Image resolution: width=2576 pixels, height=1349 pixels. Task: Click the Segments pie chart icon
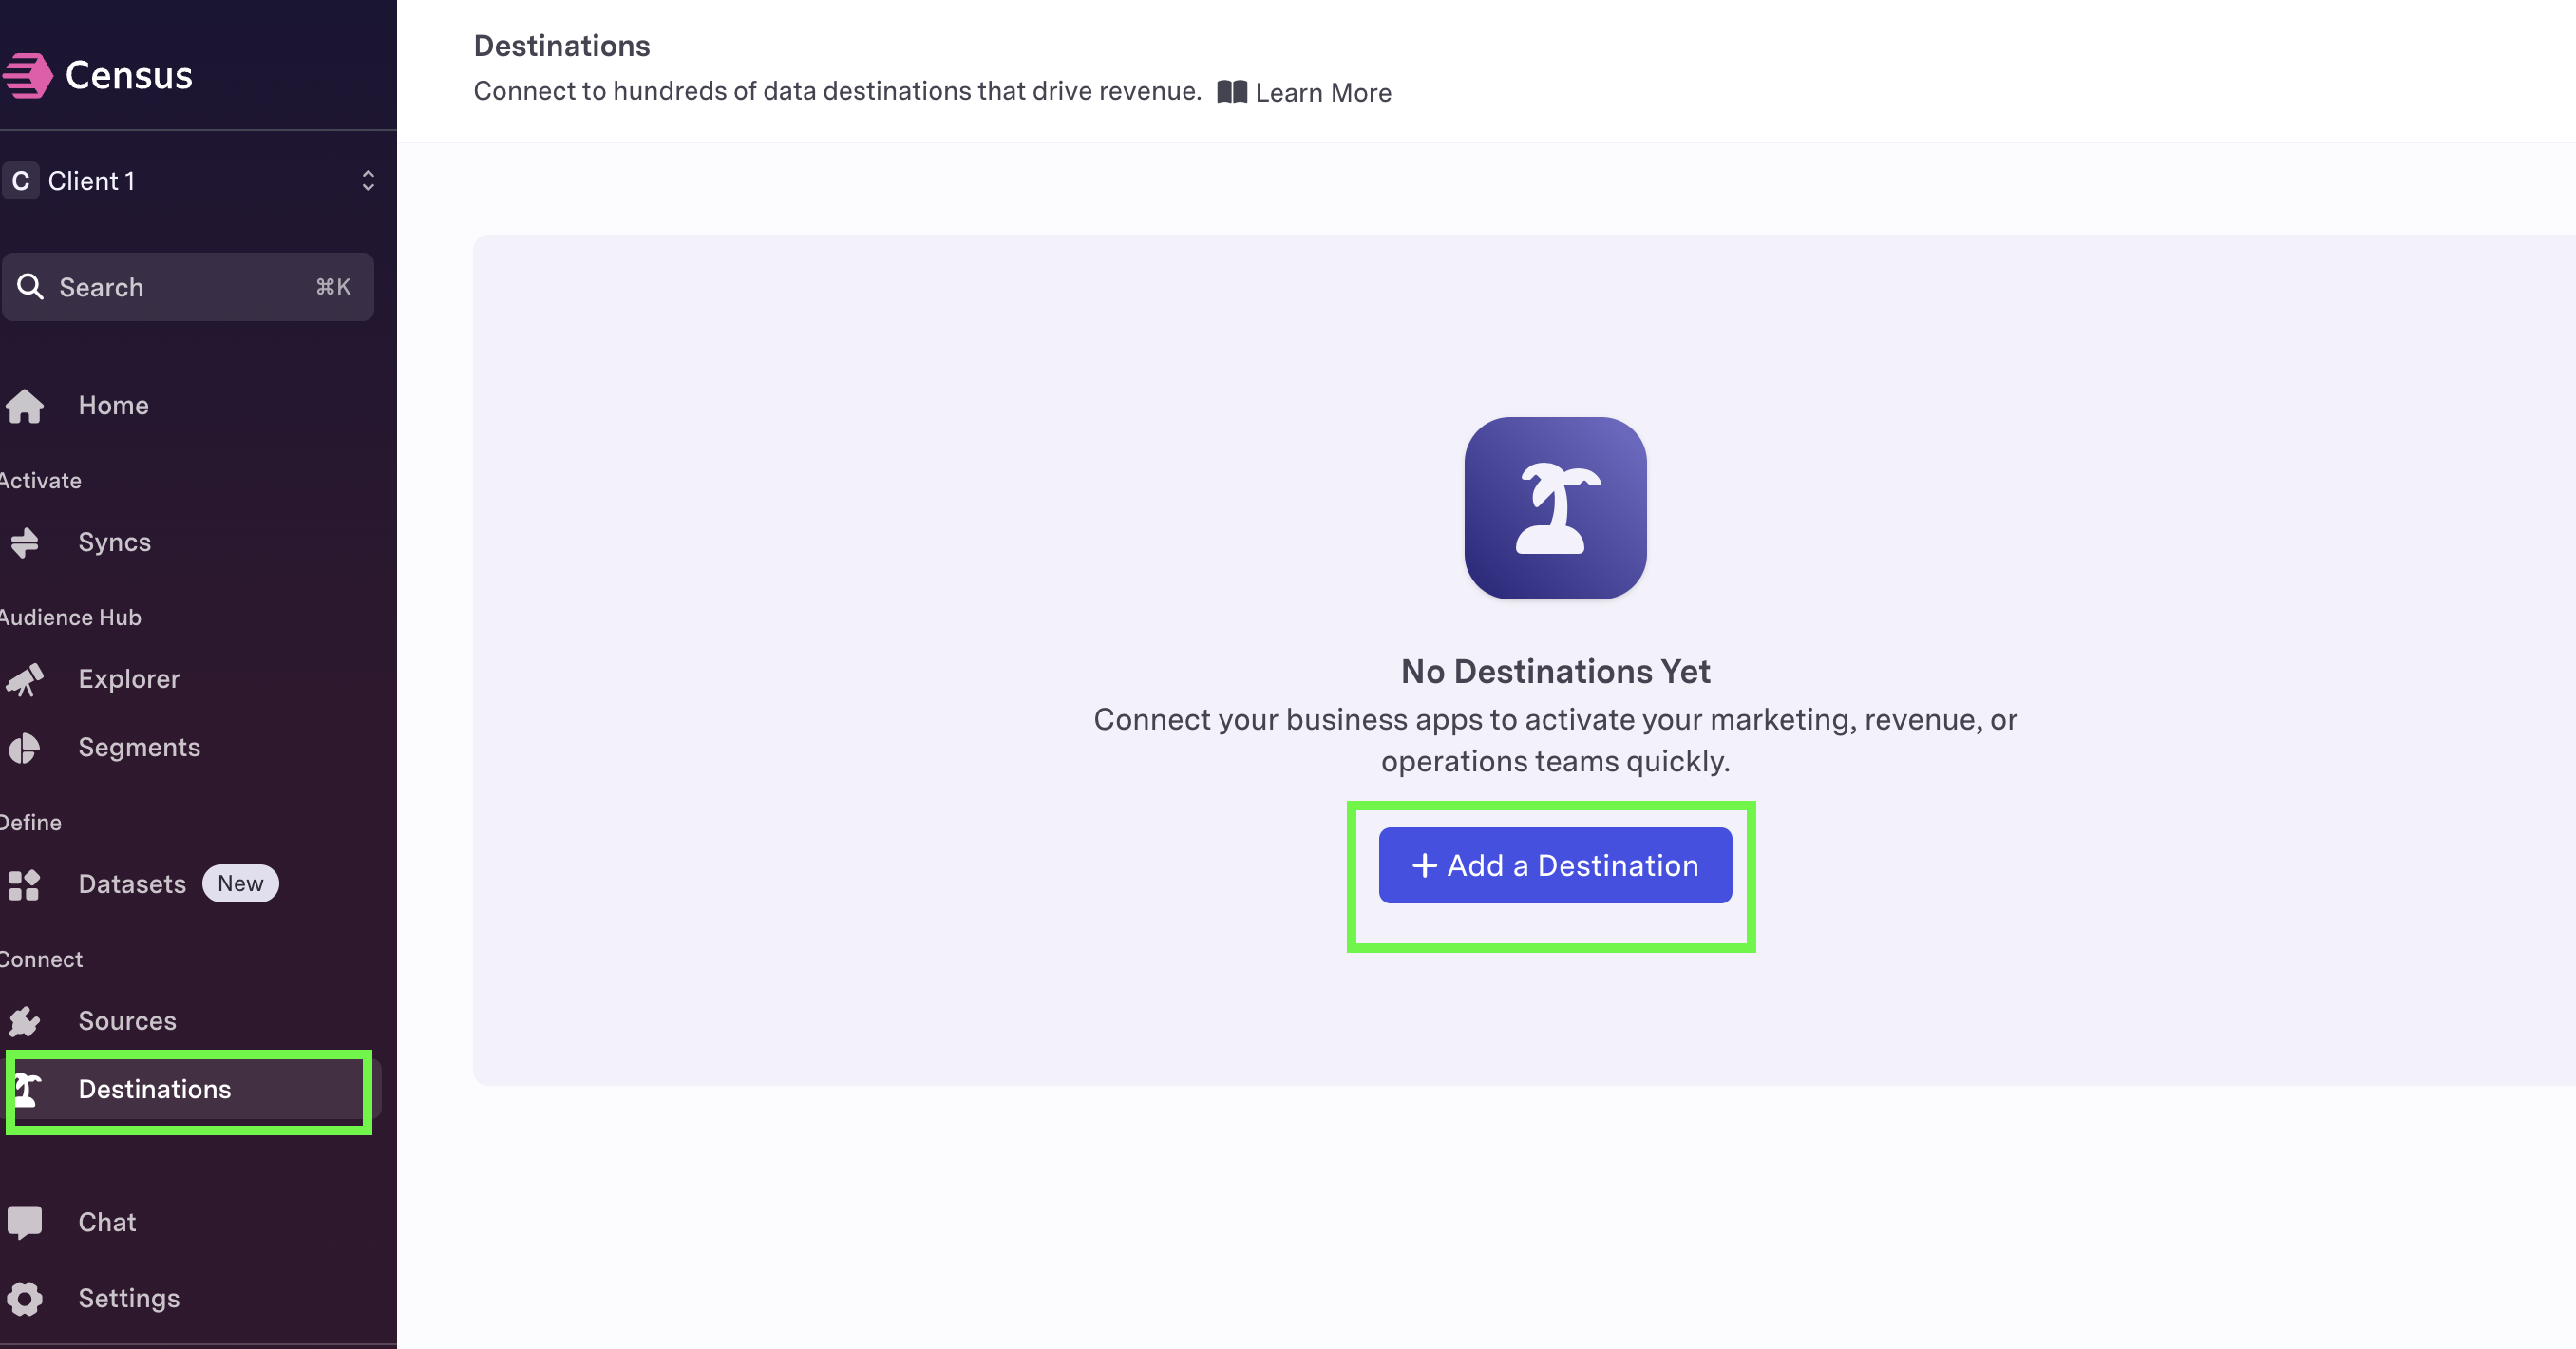[x=24, y=748]
